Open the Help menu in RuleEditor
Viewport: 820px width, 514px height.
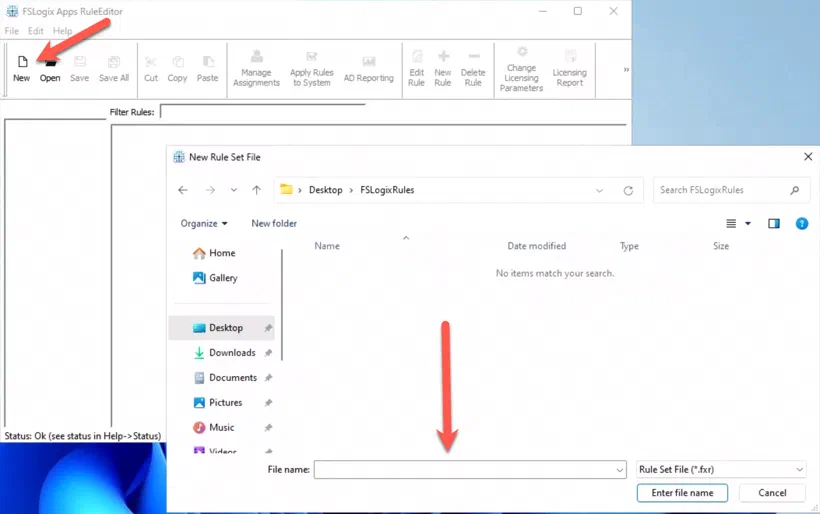[x=62, y=31]
